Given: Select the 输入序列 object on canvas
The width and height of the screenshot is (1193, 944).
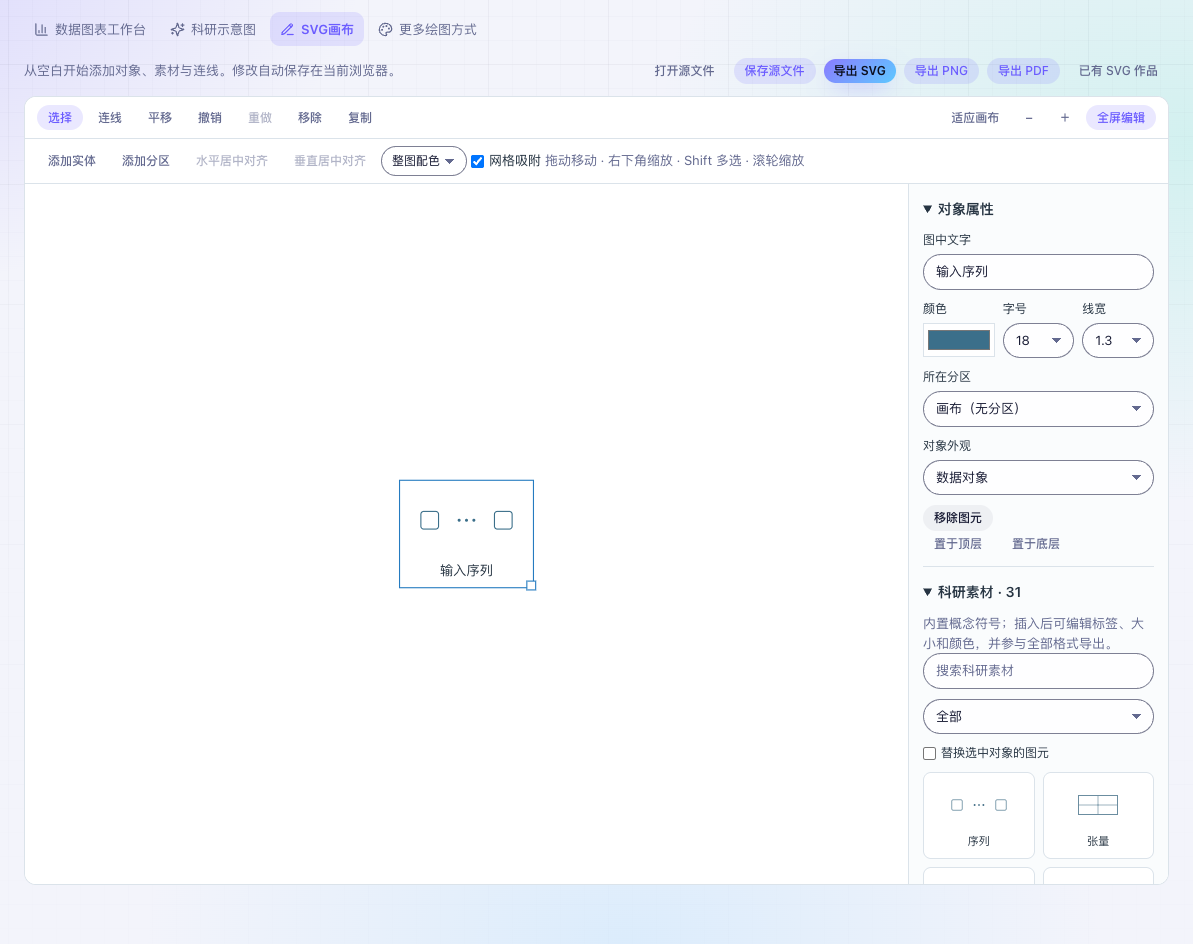Looking at the screenshot, I should 466,534.
